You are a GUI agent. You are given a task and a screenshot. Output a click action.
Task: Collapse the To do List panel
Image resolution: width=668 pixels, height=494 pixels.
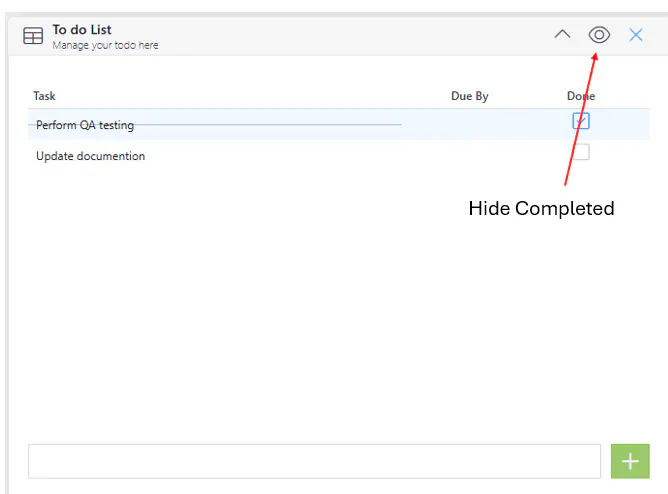(x=562, y=34)
